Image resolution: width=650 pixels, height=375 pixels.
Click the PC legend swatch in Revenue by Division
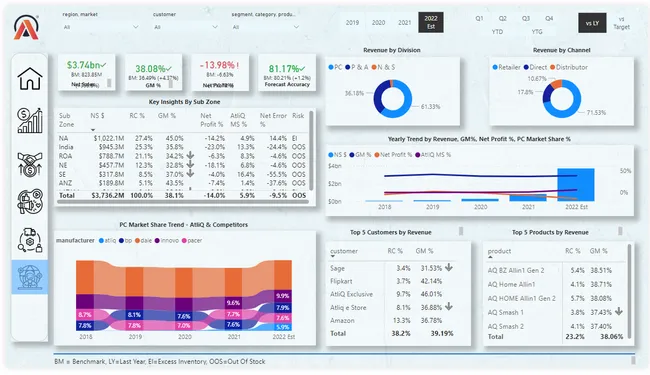click(x=331, y=67)
